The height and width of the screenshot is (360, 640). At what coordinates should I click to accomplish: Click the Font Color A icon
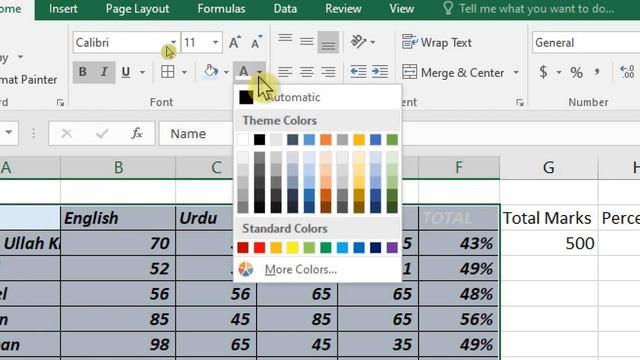coord(243,72)
